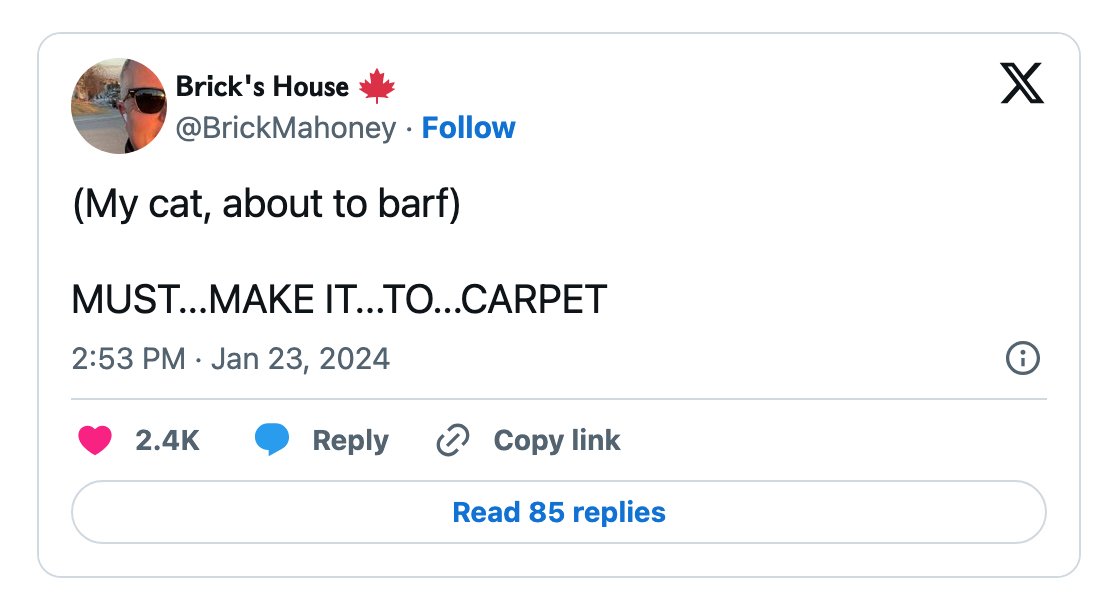Click the red maple leaf emoji
This screenshot has height=610, width=1111.
click(x=377, y=86)
